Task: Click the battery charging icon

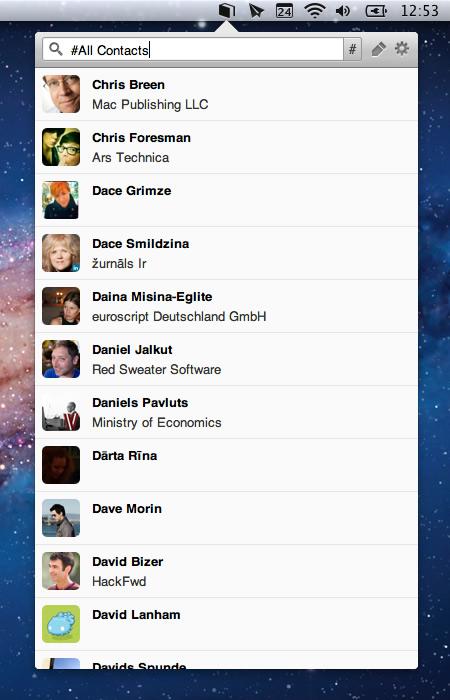Action: point(376,10)
